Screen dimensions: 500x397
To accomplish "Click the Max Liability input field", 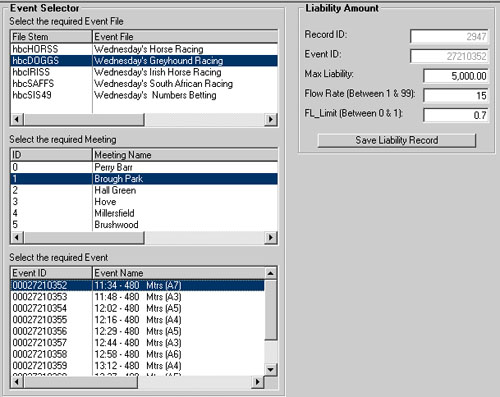I will coord(456,76).
